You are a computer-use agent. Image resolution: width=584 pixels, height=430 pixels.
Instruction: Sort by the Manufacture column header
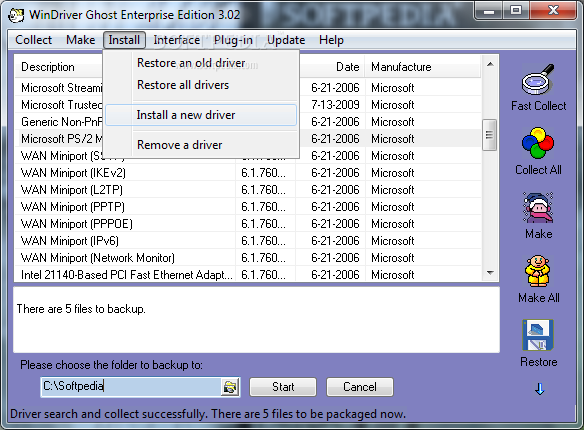422,67
